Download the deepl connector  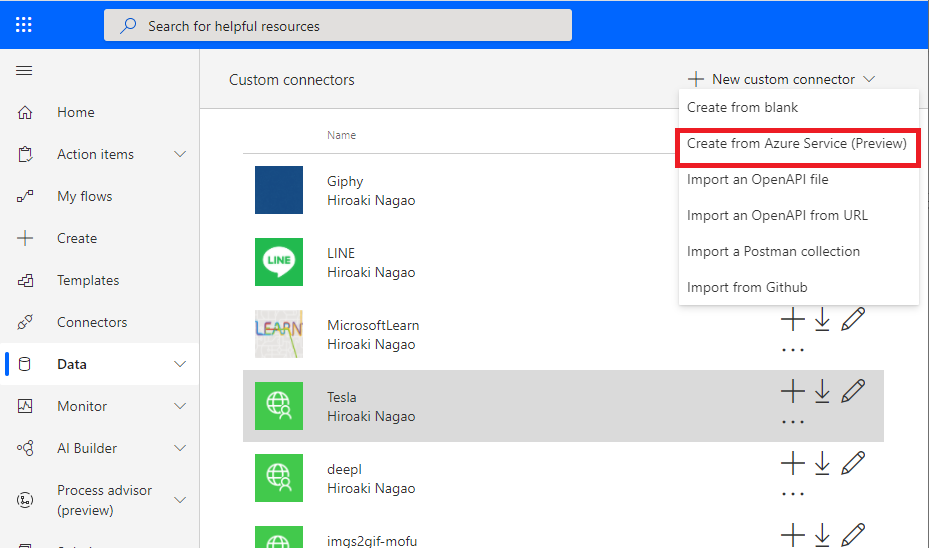point(822,463)
